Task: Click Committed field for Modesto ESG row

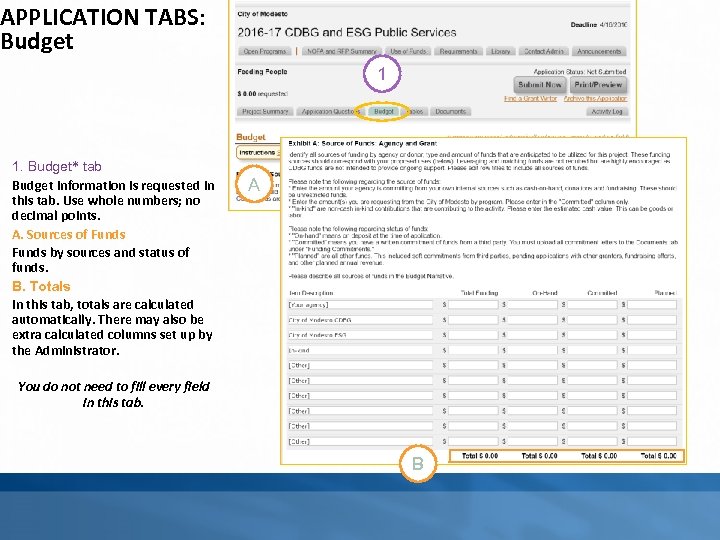Action: click(x=592, y=335)
